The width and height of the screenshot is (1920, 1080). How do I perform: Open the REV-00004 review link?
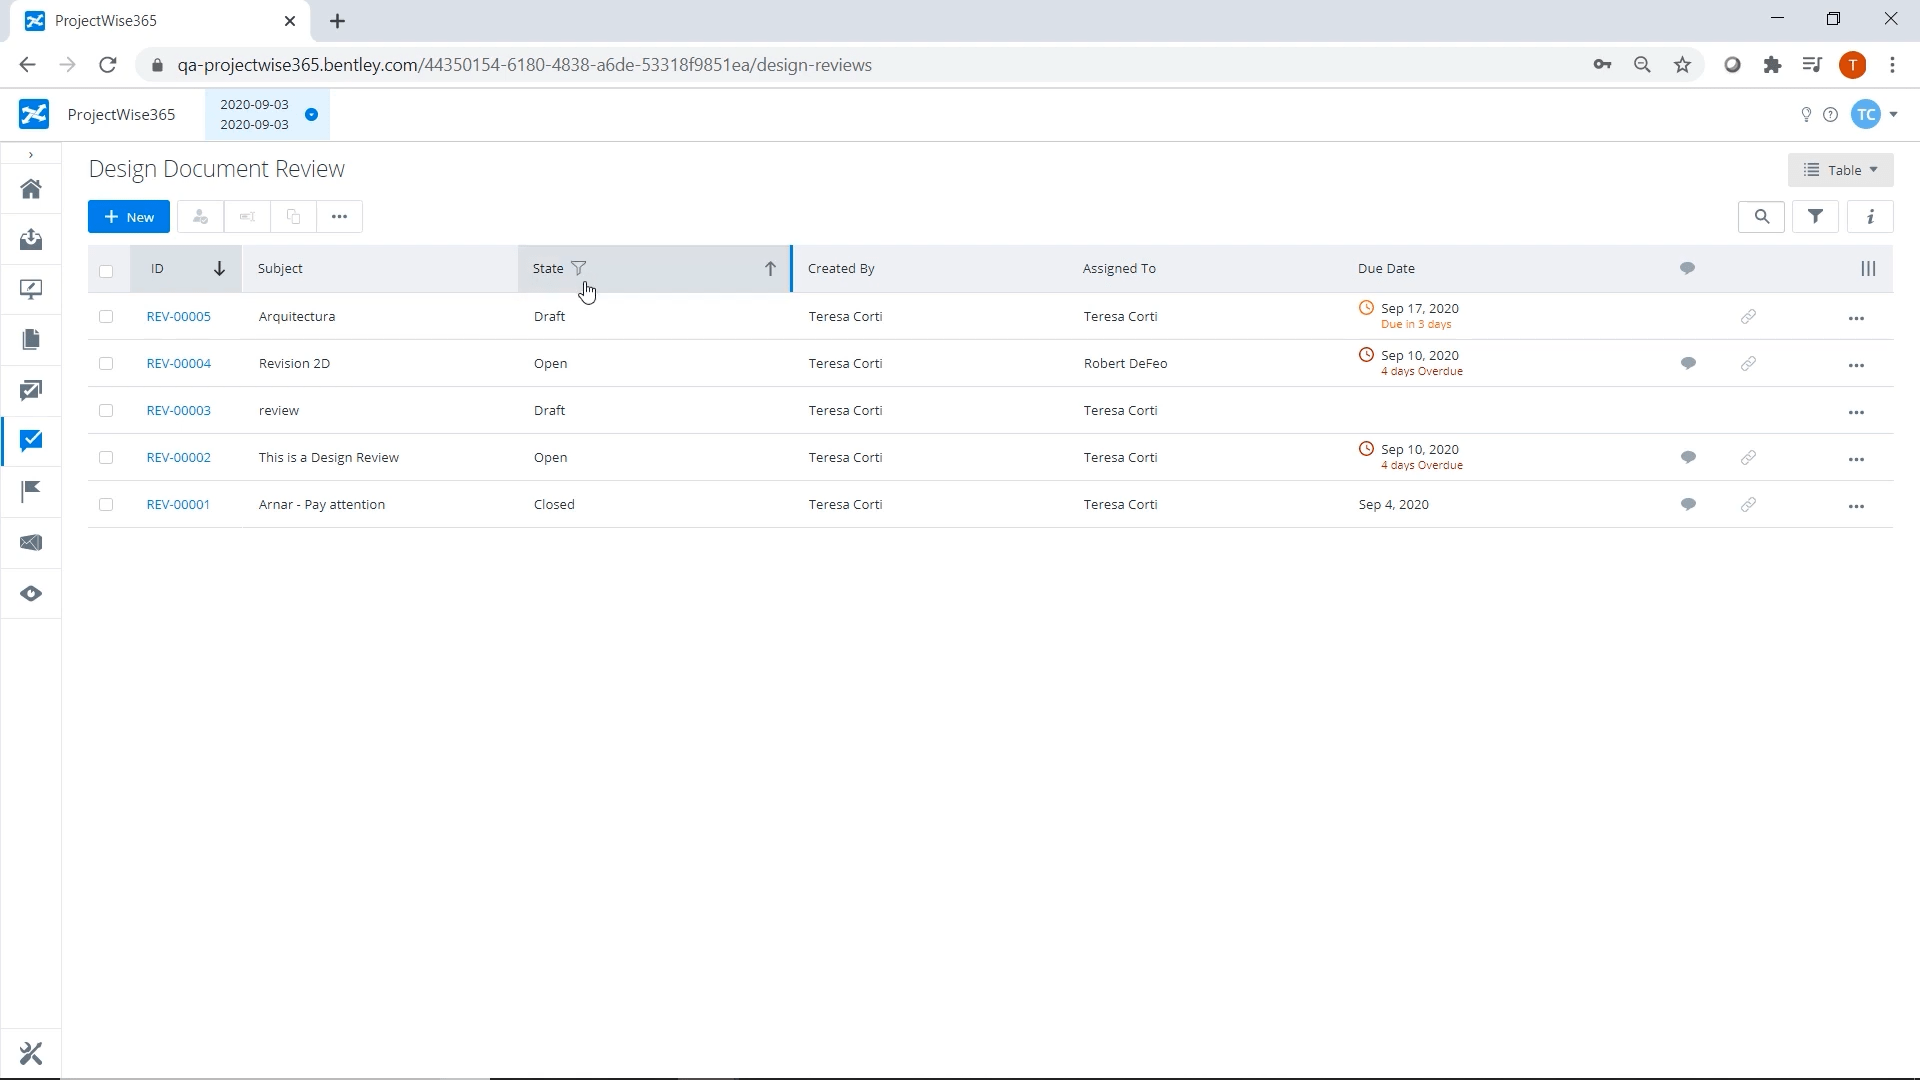[178, 363]
